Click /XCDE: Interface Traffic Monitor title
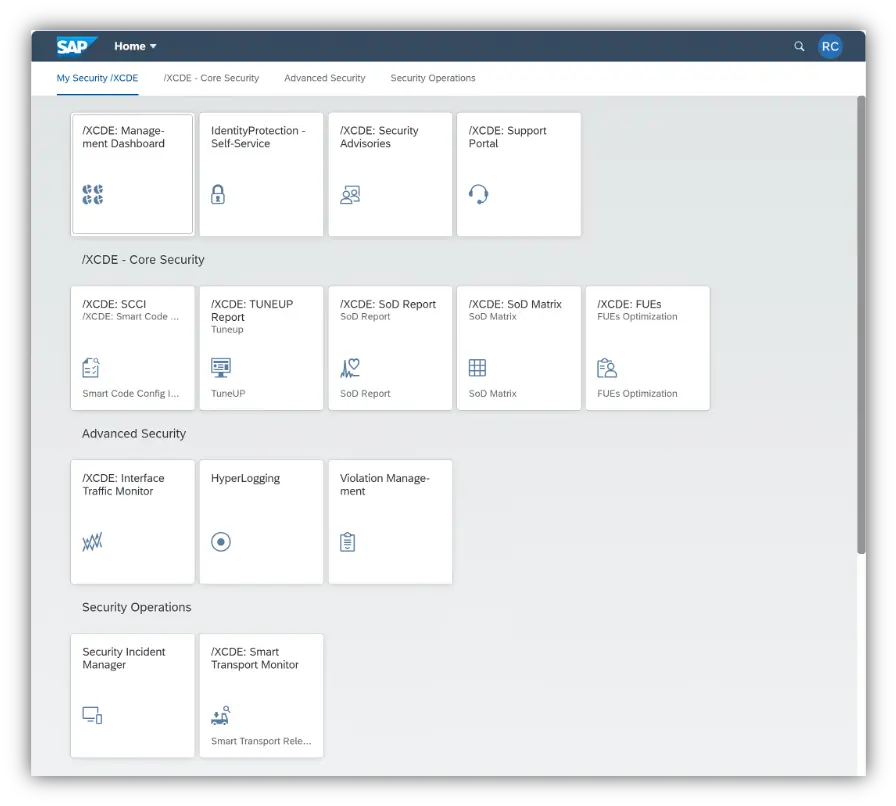This screenshot has height=806, width=896. tap(123, 485)
